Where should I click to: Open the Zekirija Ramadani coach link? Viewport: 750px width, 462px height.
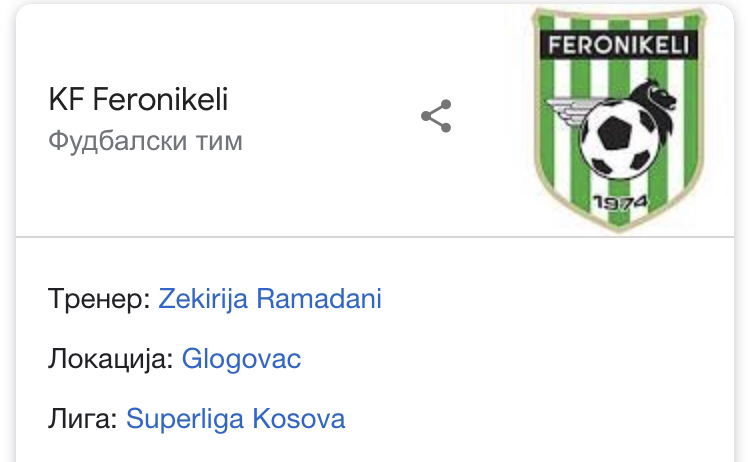coord(270,298)
